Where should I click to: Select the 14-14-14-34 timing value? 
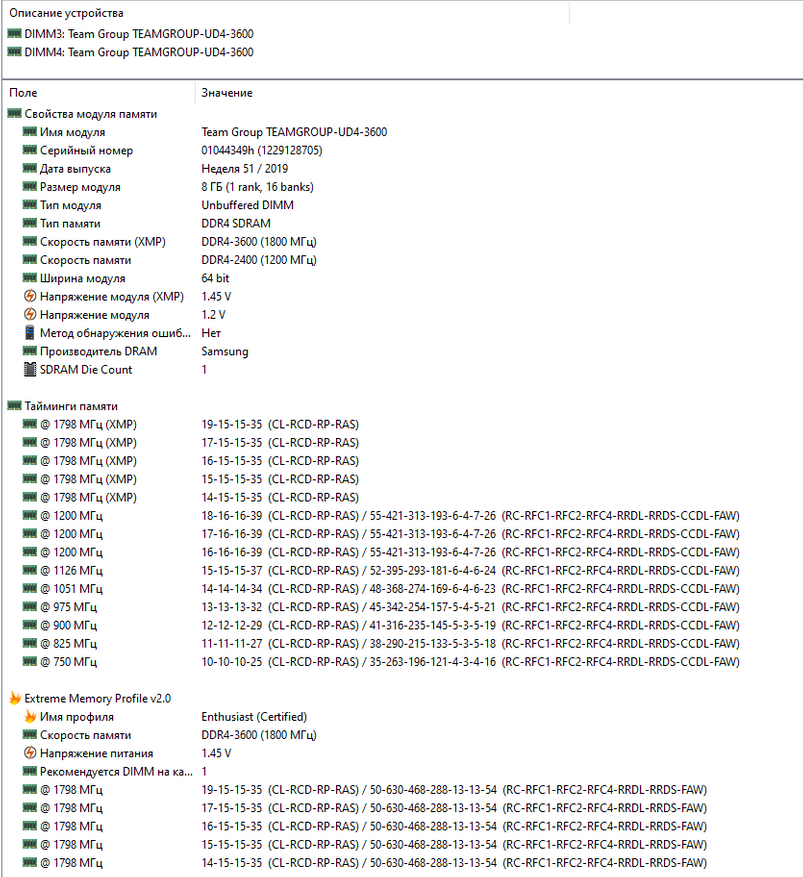tap(232, 589)
